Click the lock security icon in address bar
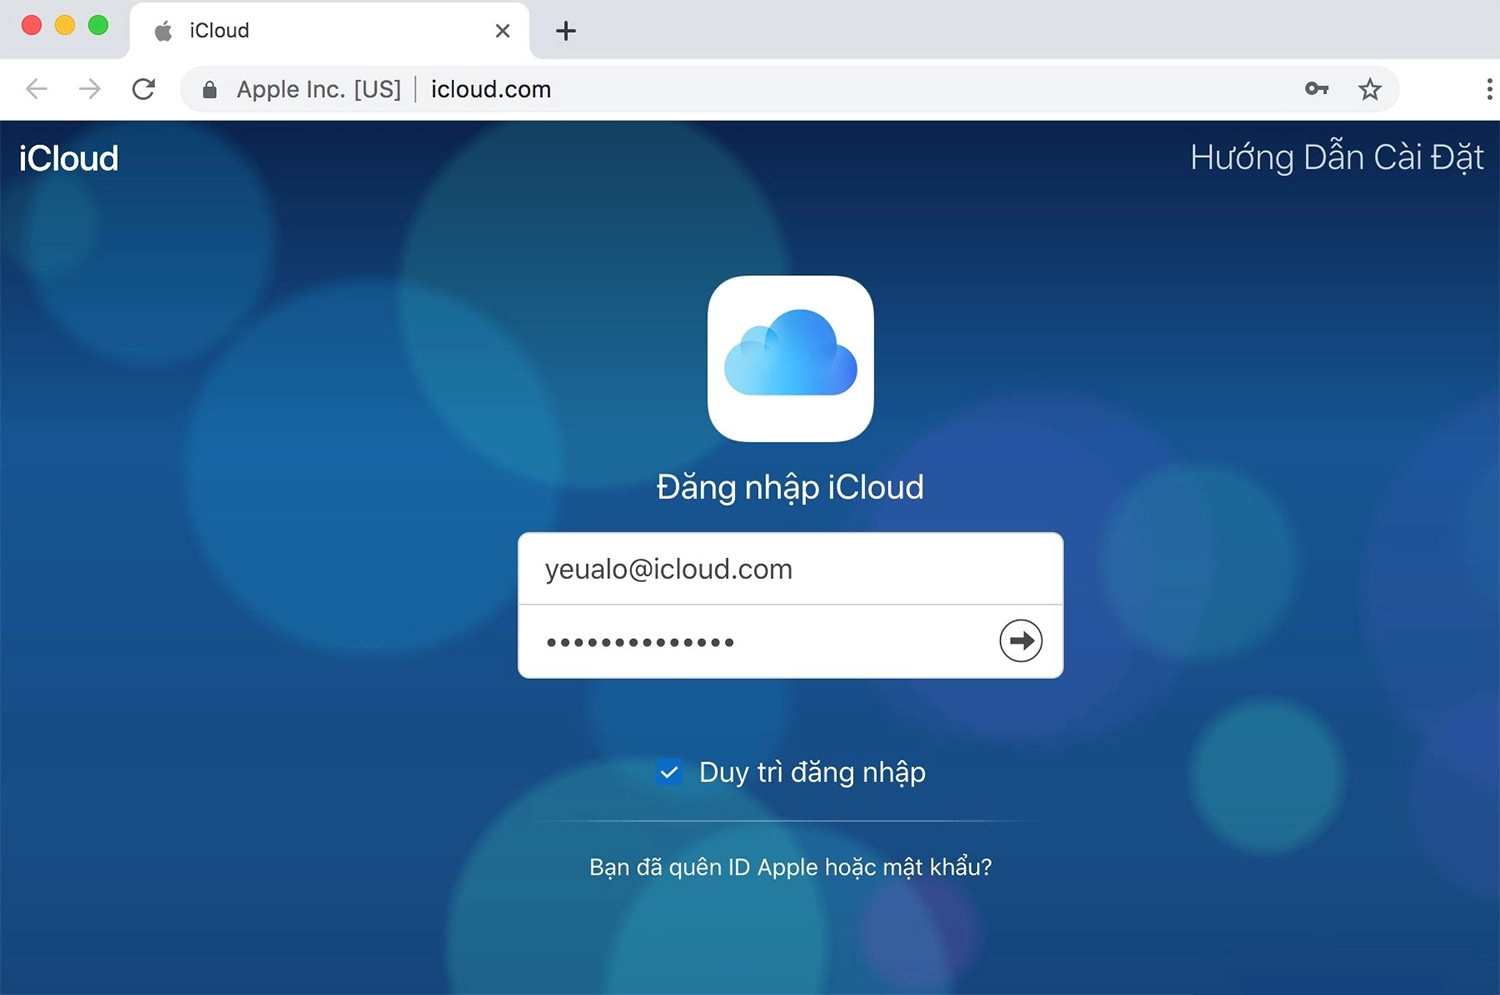The height and width of the screenshot is (995, 1500). coord(209,90)
